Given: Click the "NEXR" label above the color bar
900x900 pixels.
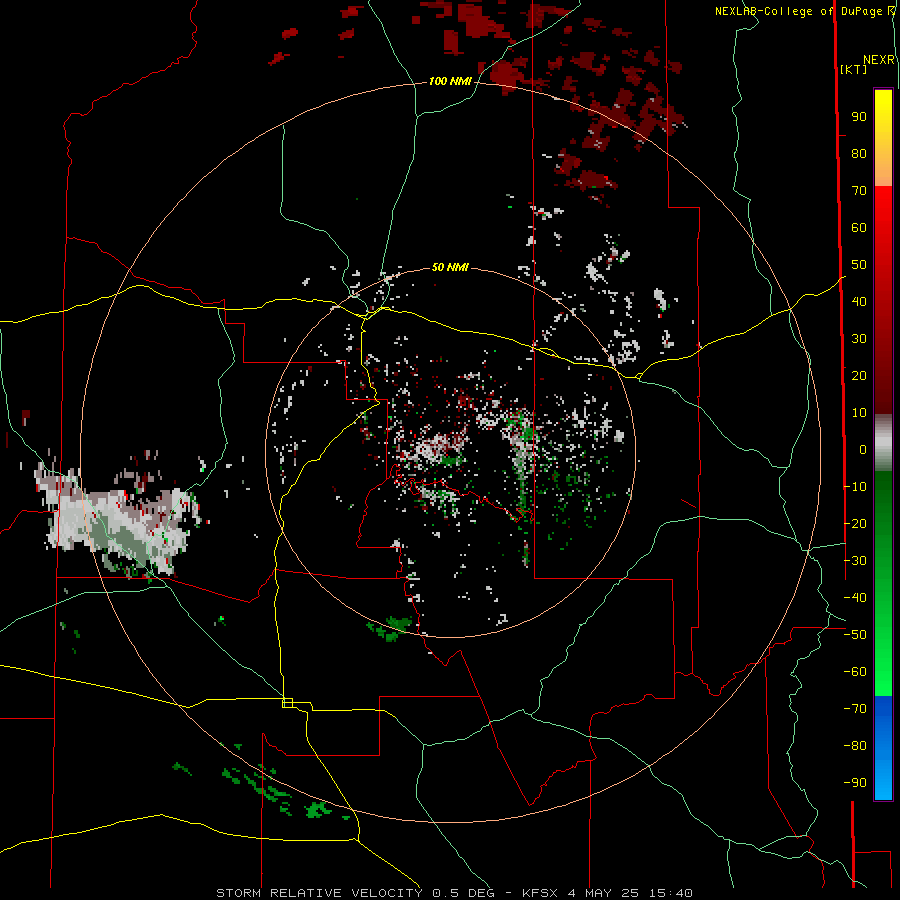Looking at the screenshot, I should pos(879,60).
